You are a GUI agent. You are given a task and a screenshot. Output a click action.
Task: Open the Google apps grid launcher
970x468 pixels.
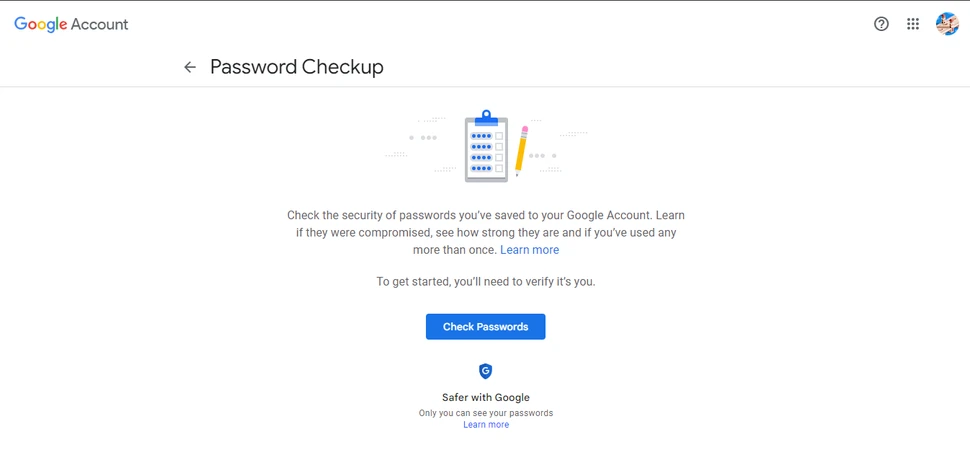click(913, 24)
